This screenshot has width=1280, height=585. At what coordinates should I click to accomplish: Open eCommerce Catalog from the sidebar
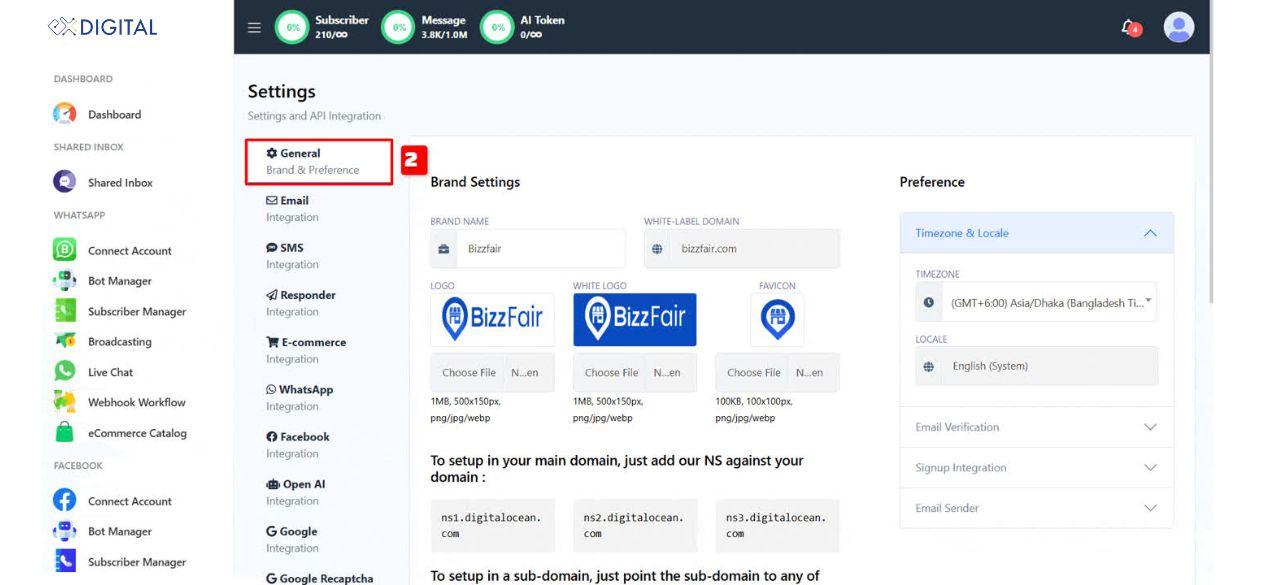coord(137,433)
